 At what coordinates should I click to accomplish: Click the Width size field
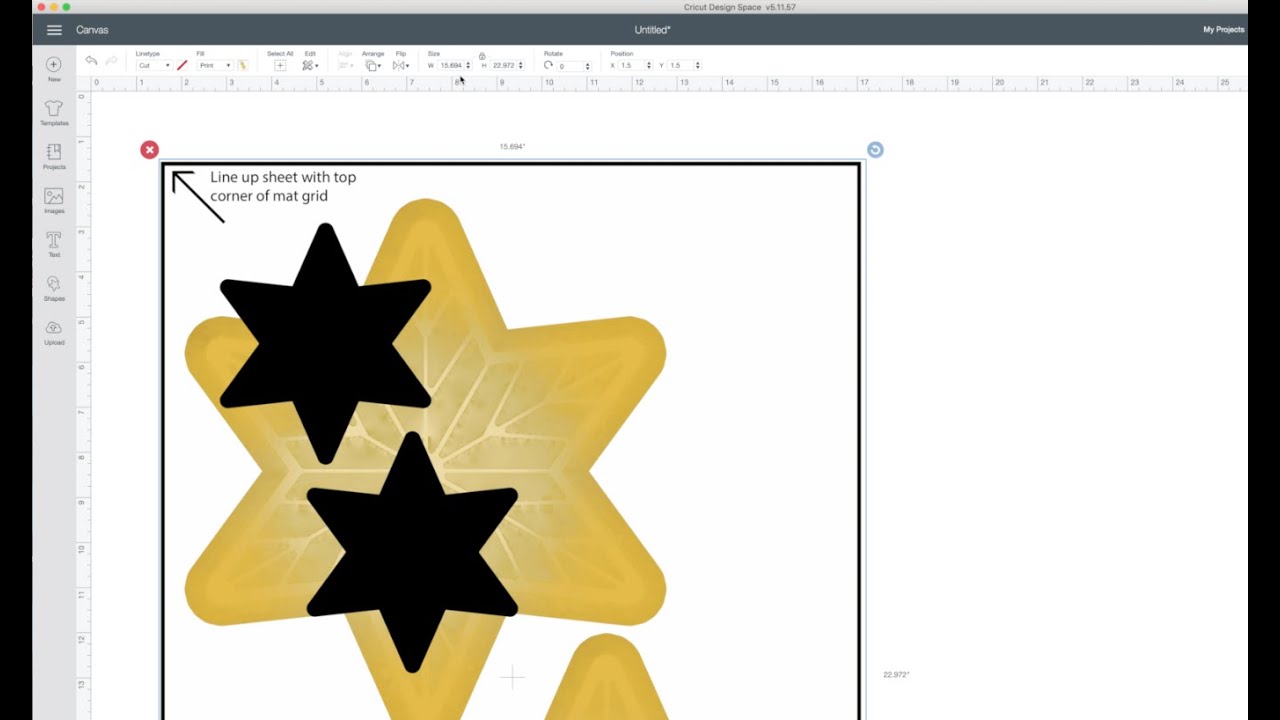click(x=451, y=65)
